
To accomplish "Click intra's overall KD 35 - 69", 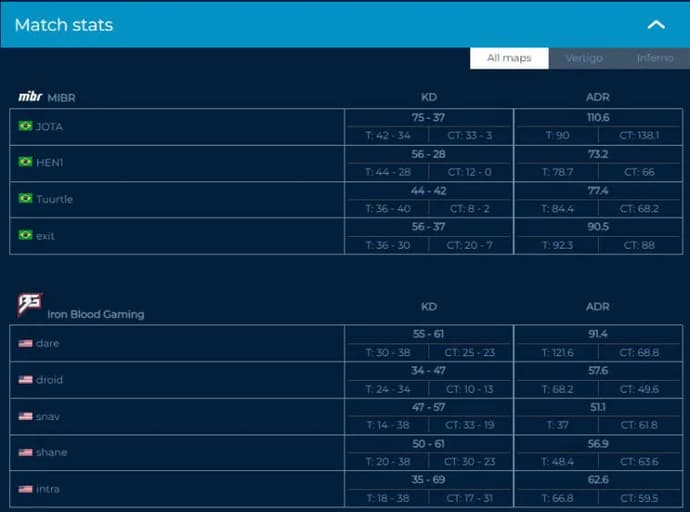I will tap(428, 479).
